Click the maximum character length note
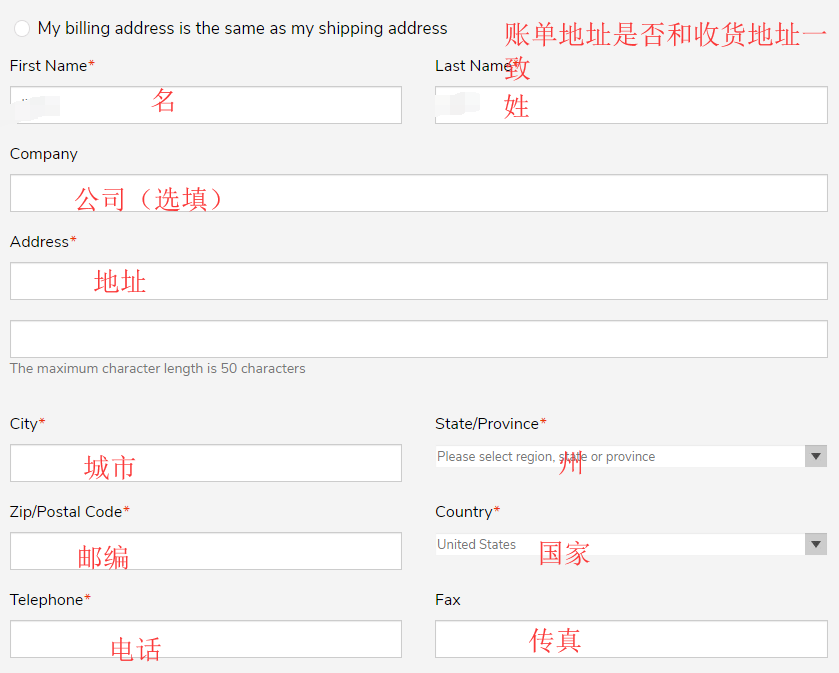The width and height of the screenshot is (839, 673). (157, 369)
